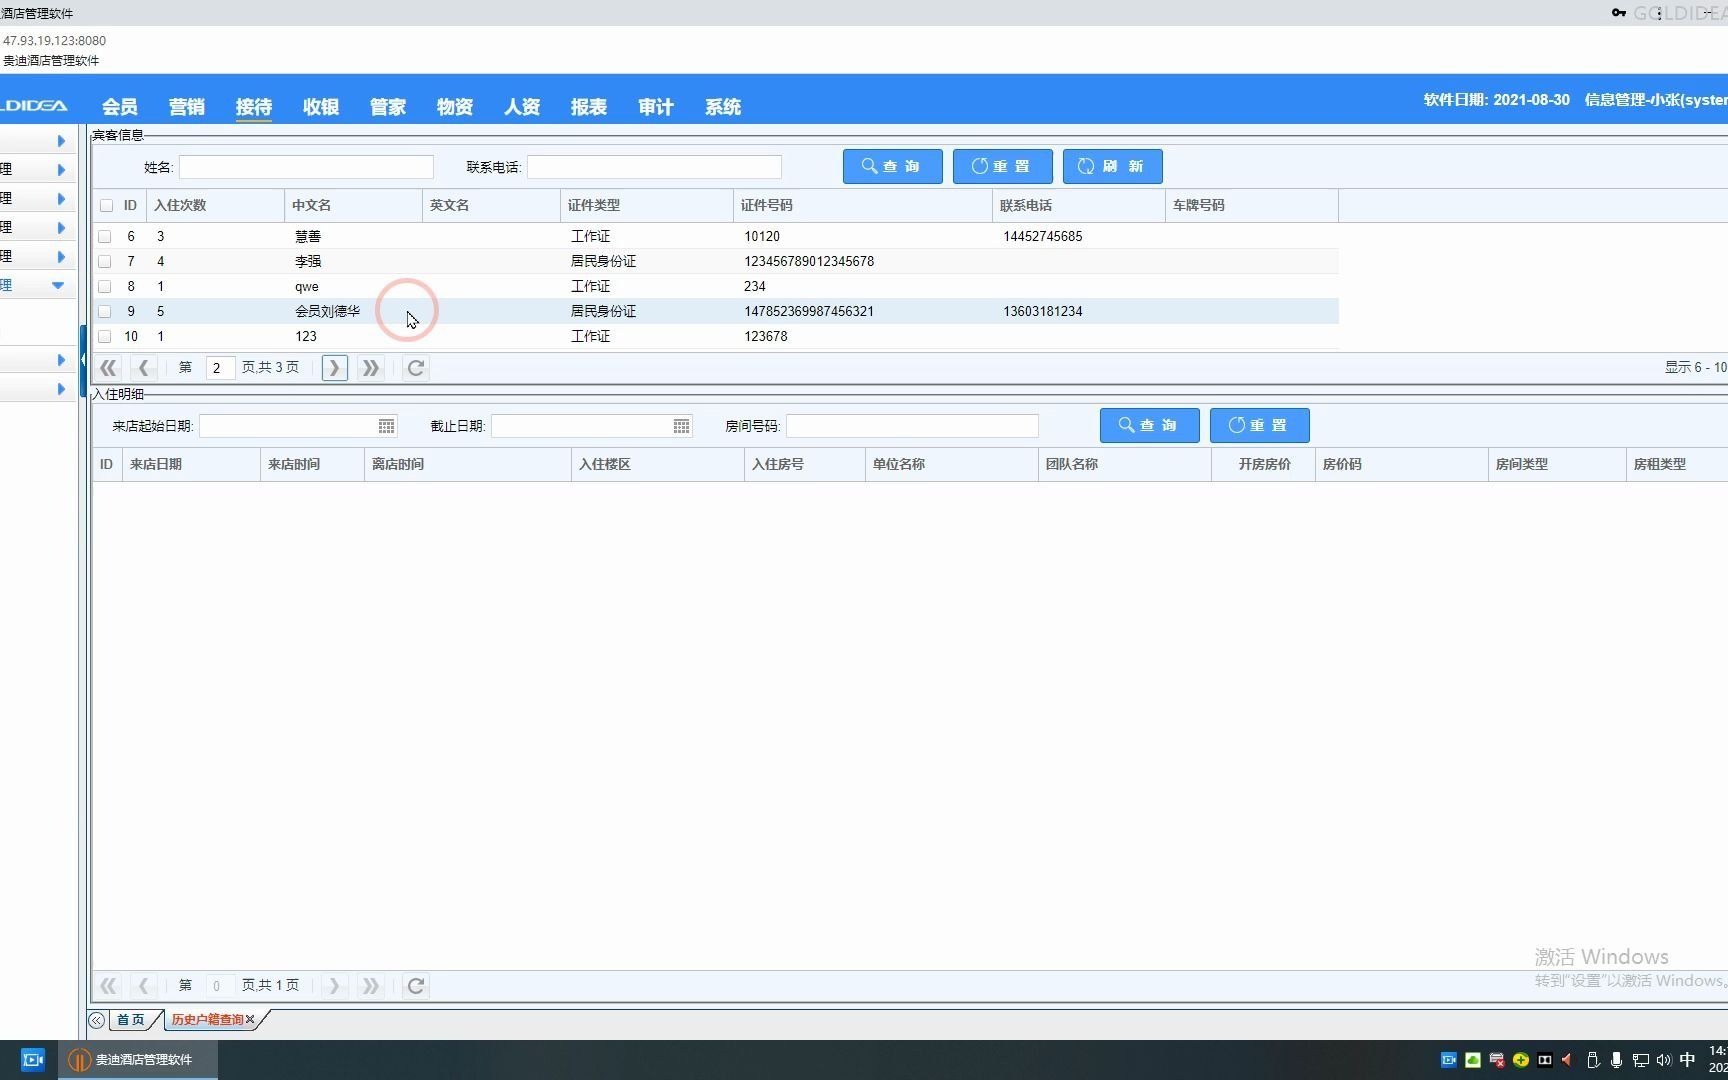Go to previous page of check-in details list

pyautogui.click(x=143, y=986)
